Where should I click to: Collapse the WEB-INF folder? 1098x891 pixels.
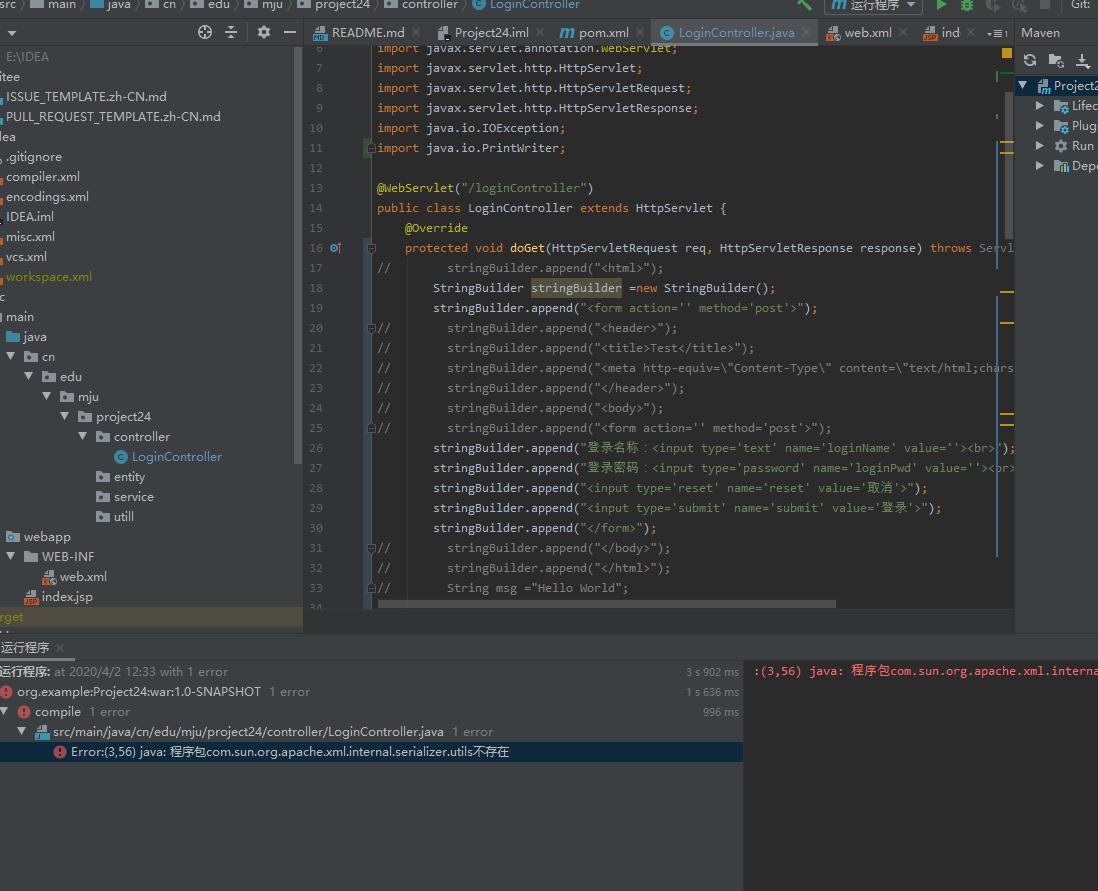point(11,556)
